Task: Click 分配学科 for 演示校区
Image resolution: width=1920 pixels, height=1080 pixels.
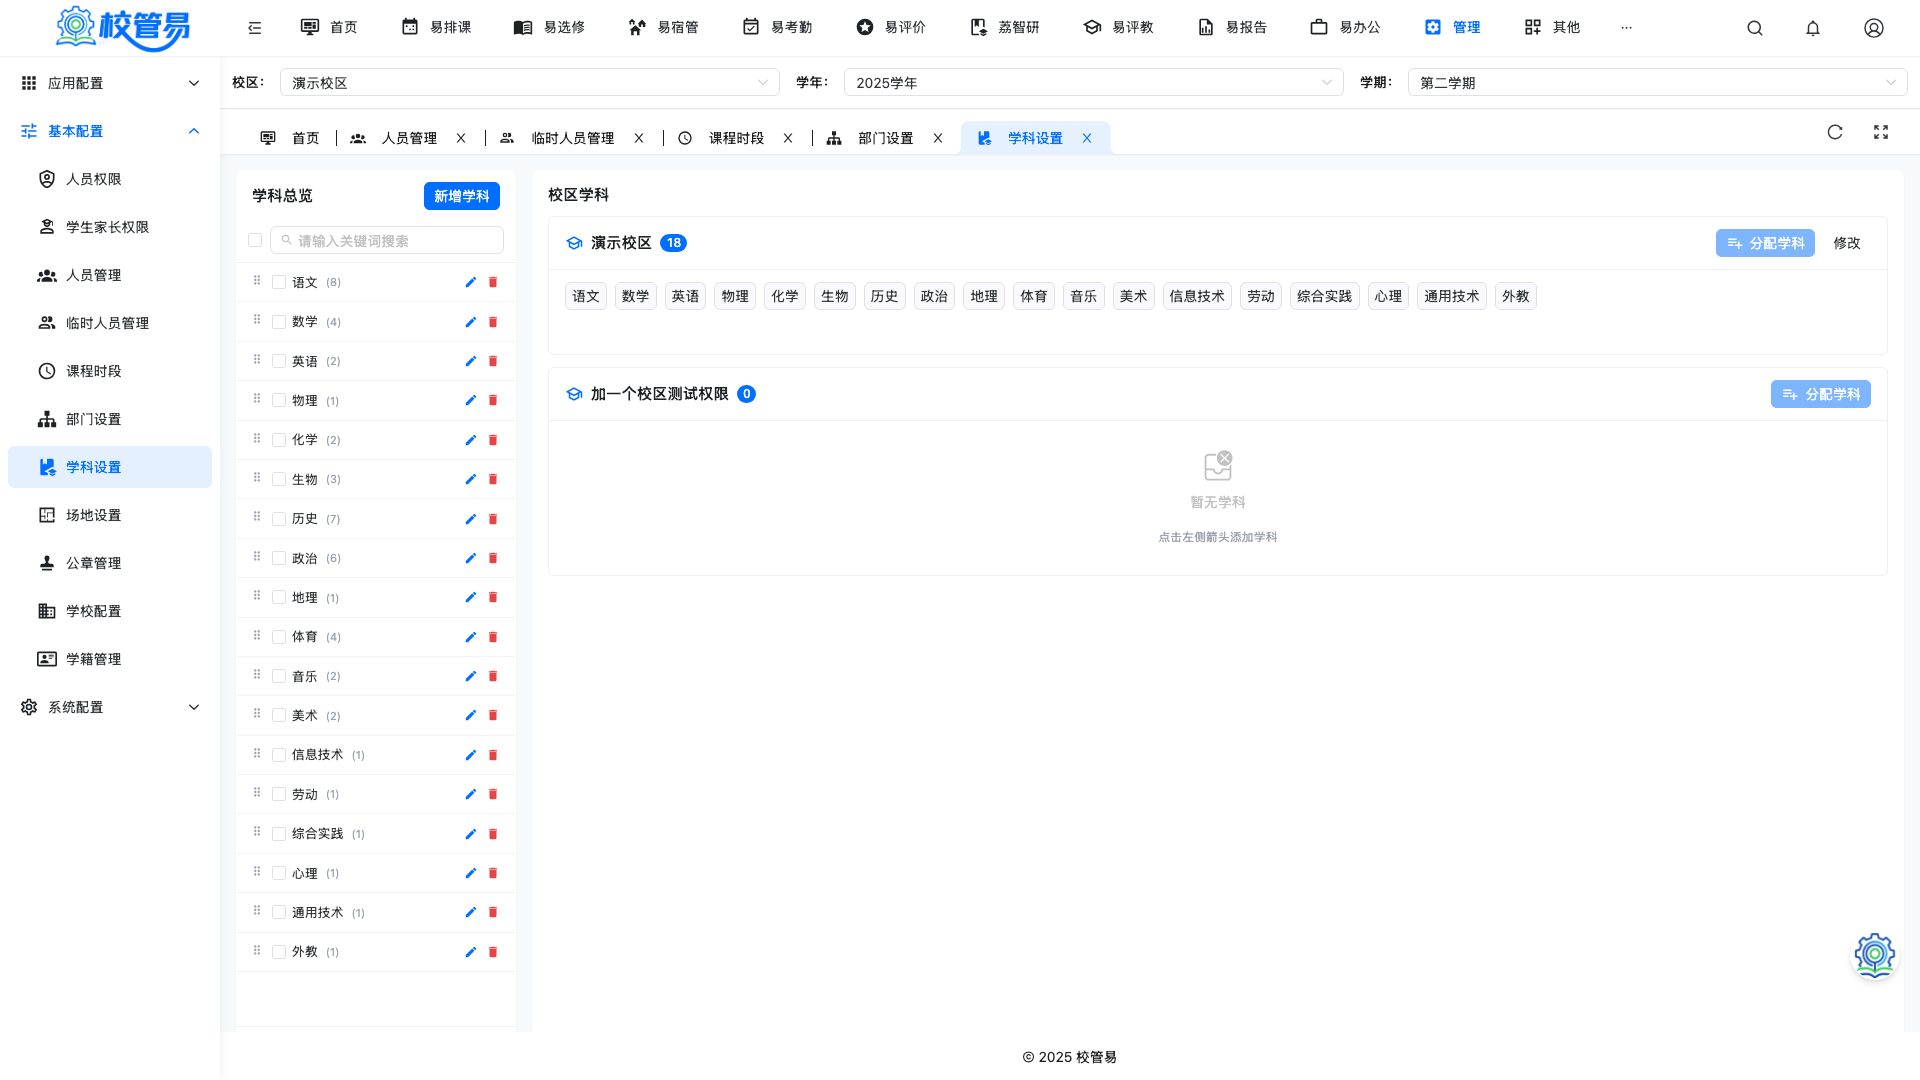Action: coord(1765,243)
